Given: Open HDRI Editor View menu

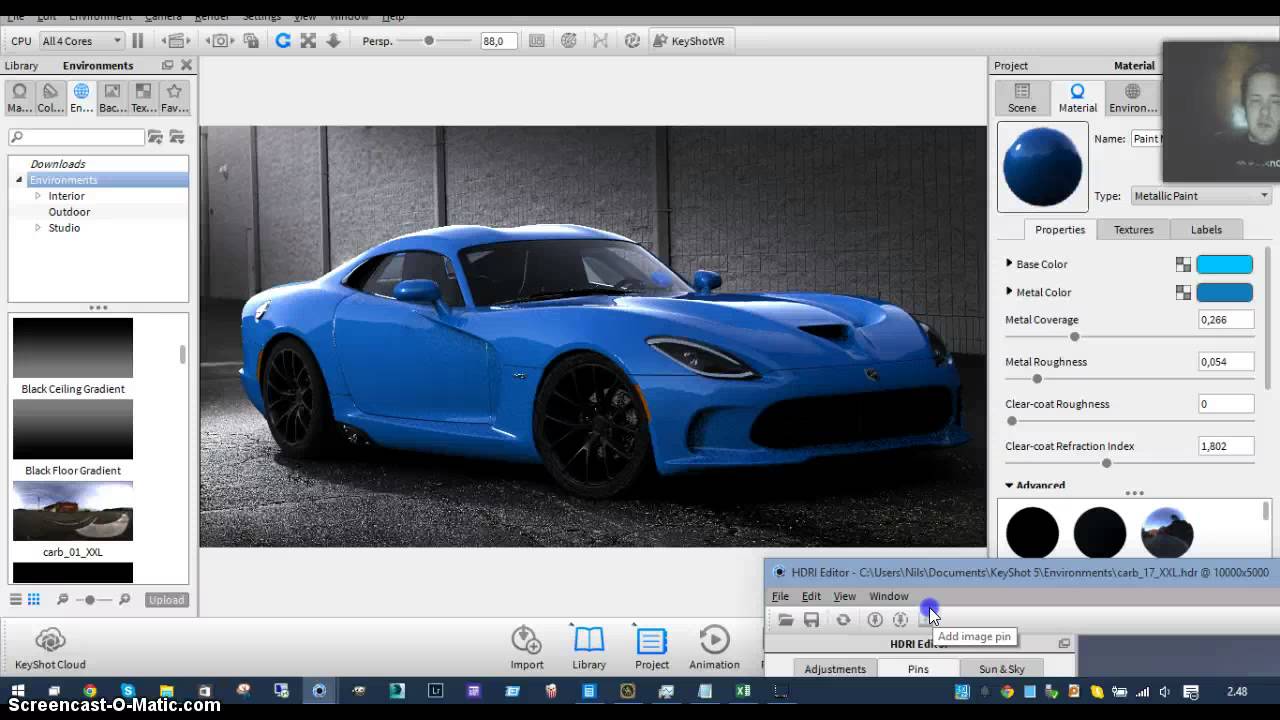Looking at the screenshot, I should [x=844, y=596].
